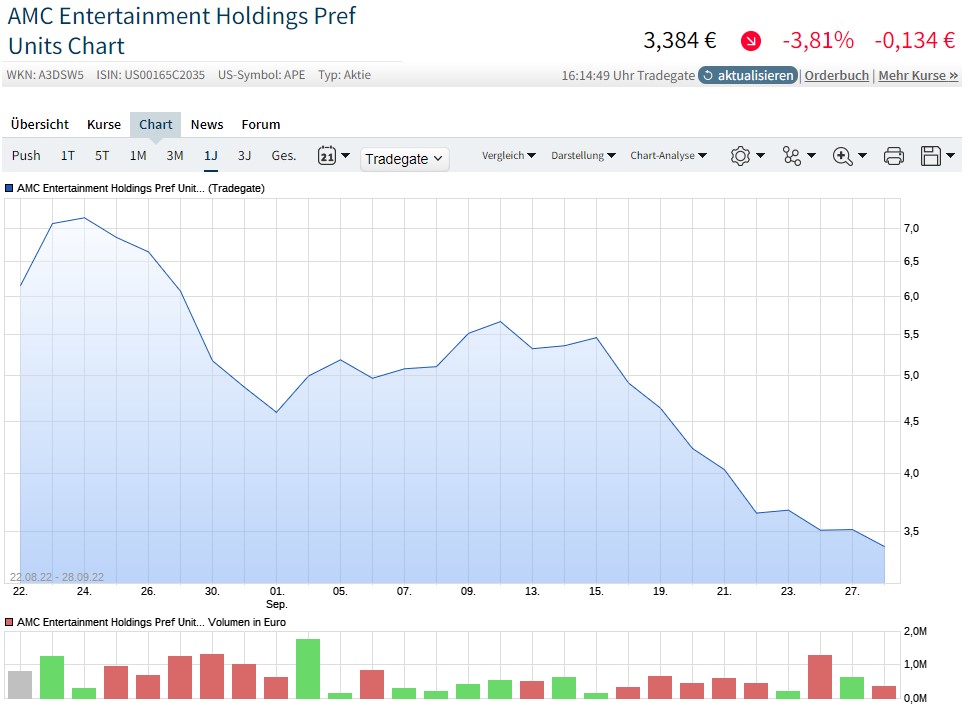The image size is (969, 716).
Task: Print the chart with printer icon
Action: pyautogui.click(x=894, y=156)
